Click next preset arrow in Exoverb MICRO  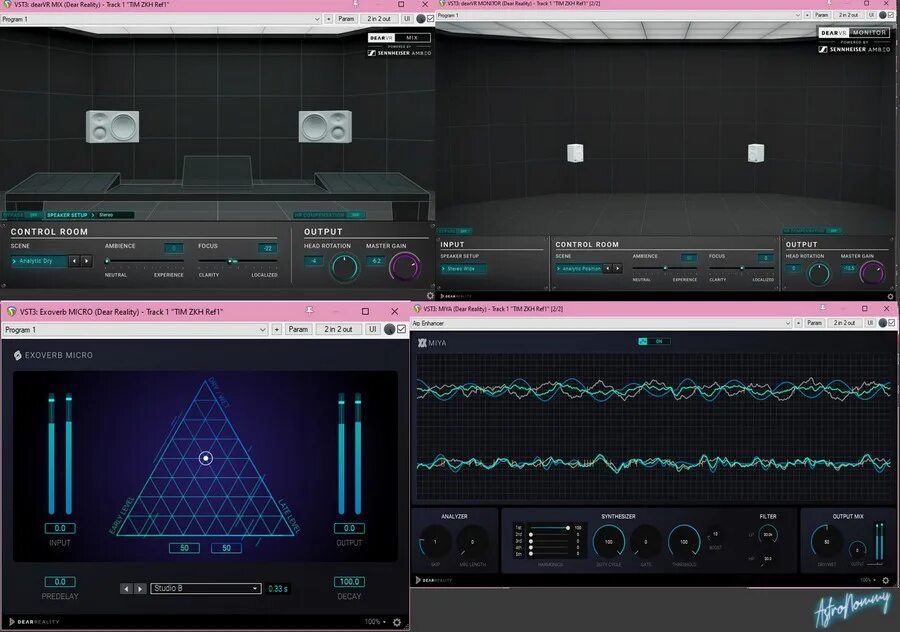tap(139, 588)
